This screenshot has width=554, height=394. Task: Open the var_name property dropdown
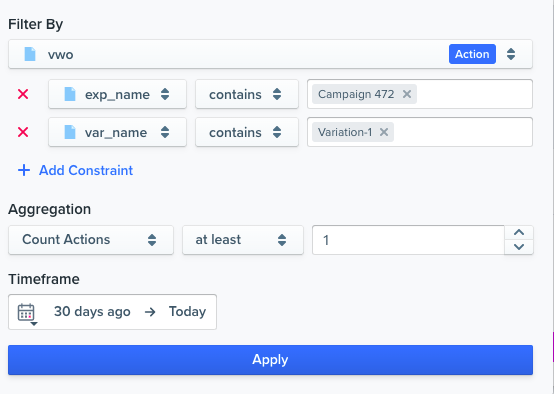click(117, 132)
